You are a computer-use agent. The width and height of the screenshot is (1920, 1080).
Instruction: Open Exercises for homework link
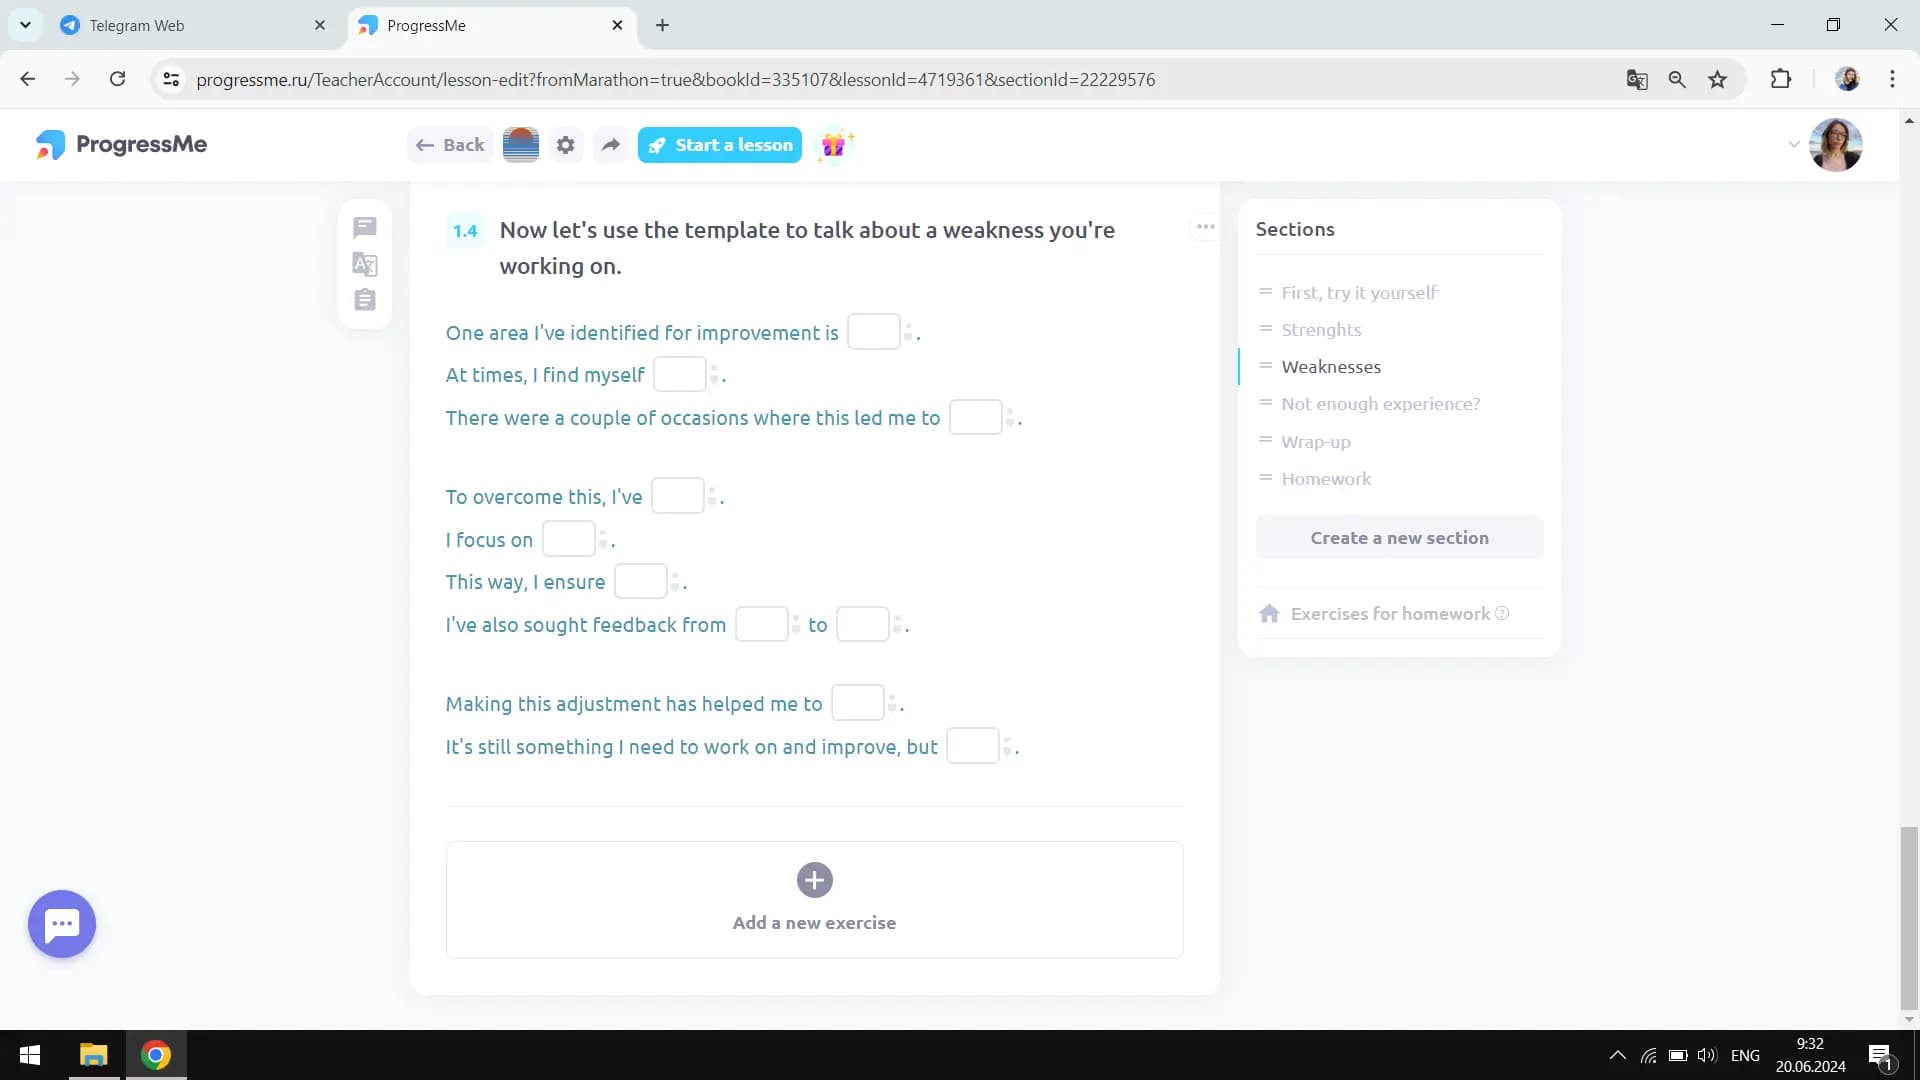(x=1389, y=614)
